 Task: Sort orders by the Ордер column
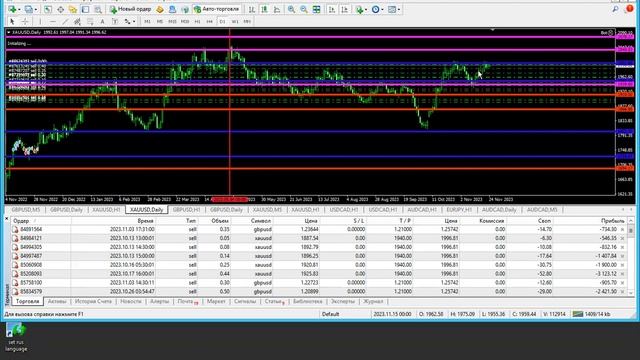21,221
